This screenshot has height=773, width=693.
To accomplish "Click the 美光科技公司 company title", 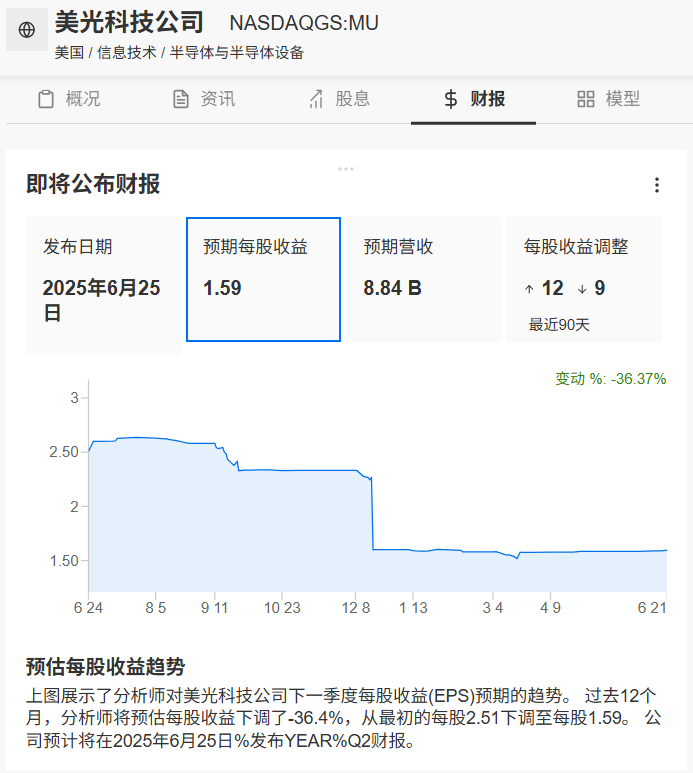I will pyautogui.click(x=129, y=22).
